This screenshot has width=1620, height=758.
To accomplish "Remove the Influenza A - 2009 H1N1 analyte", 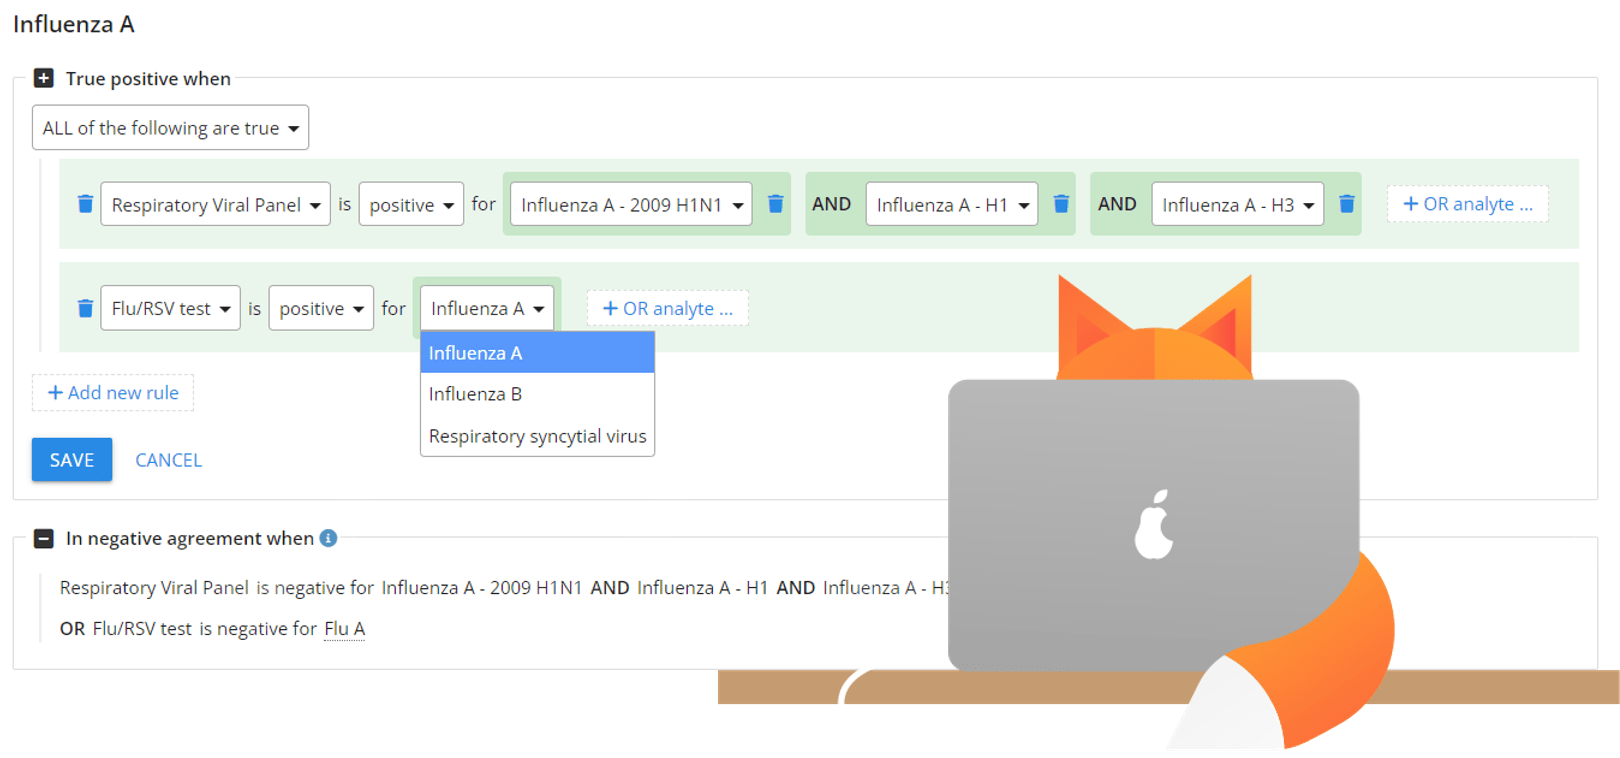I will point(775,204).
